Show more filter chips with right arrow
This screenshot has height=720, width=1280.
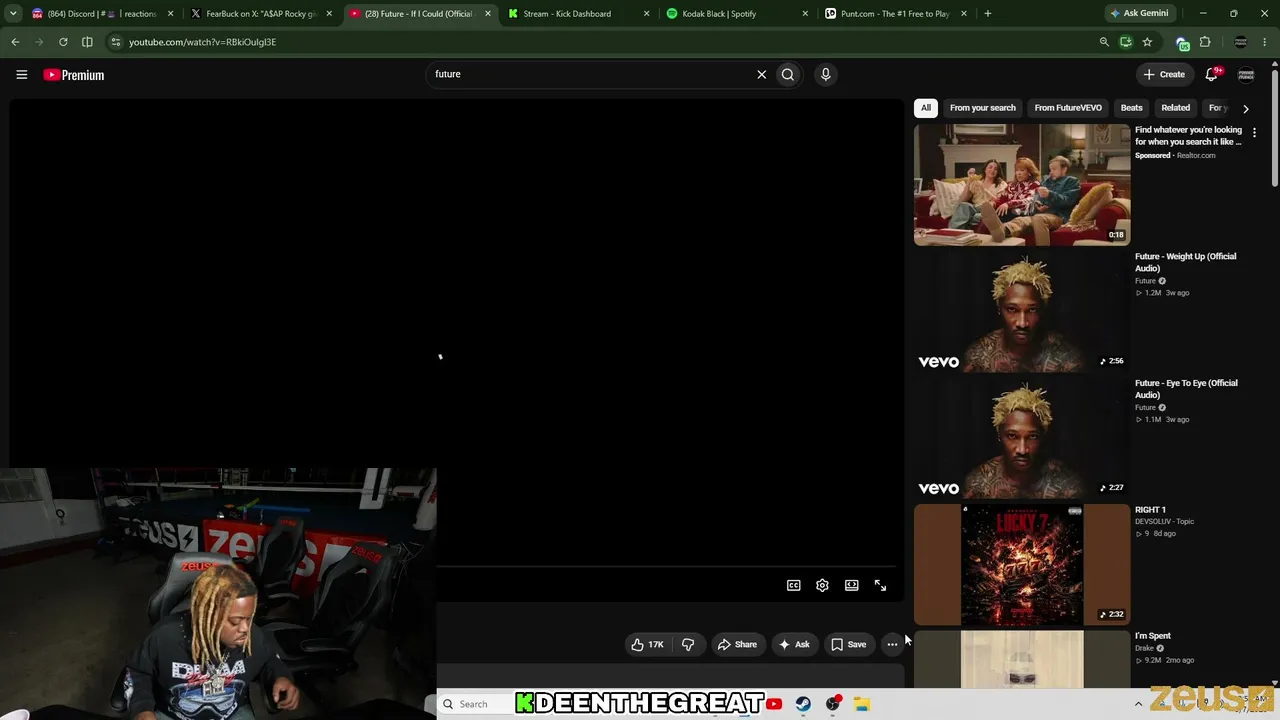pos(1245,108)
